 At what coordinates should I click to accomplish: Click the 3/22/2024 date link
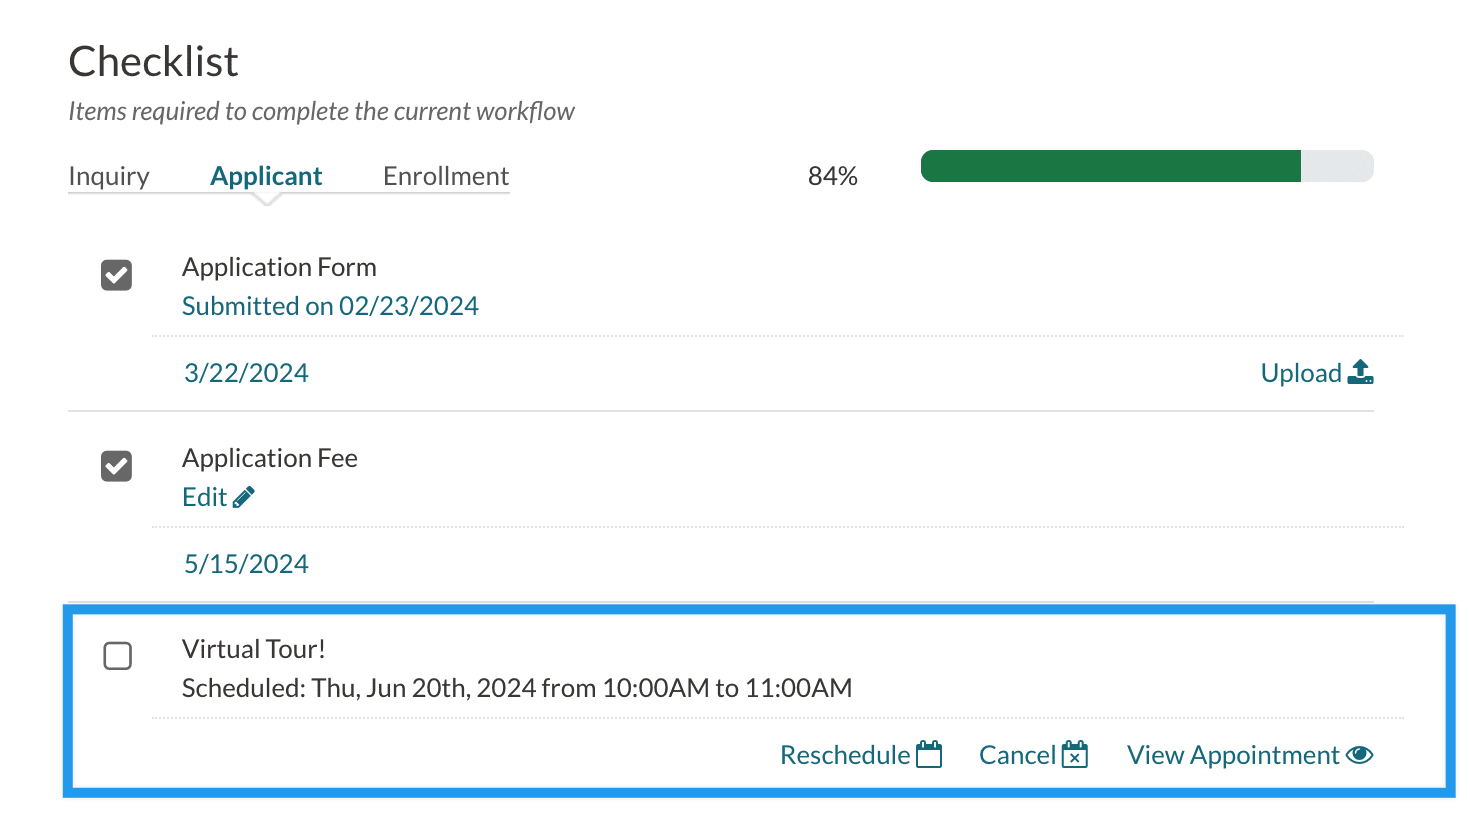pyautogui.click(x=246, y=373)
